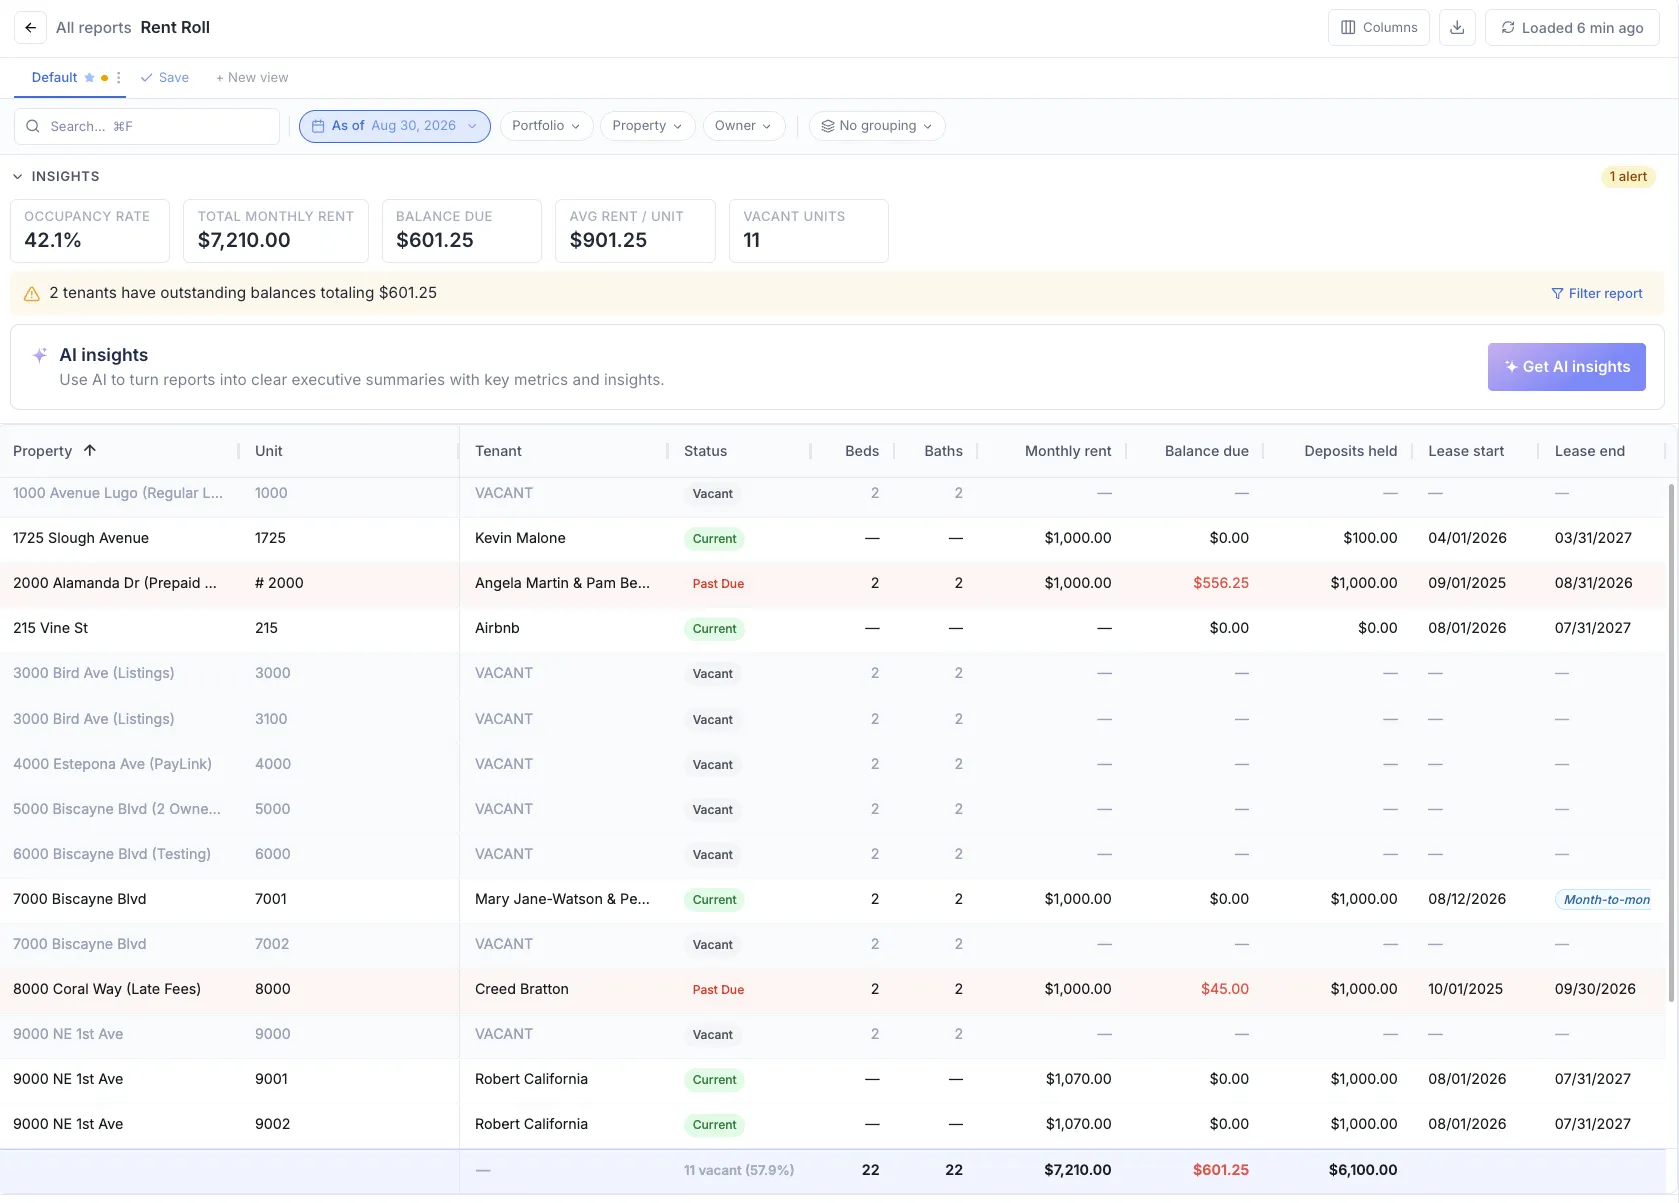This screenshot has width=1679, height=1203.
Task: Click the Property column sort arrow
Action: pyautogui.click(x=90, y=451)
